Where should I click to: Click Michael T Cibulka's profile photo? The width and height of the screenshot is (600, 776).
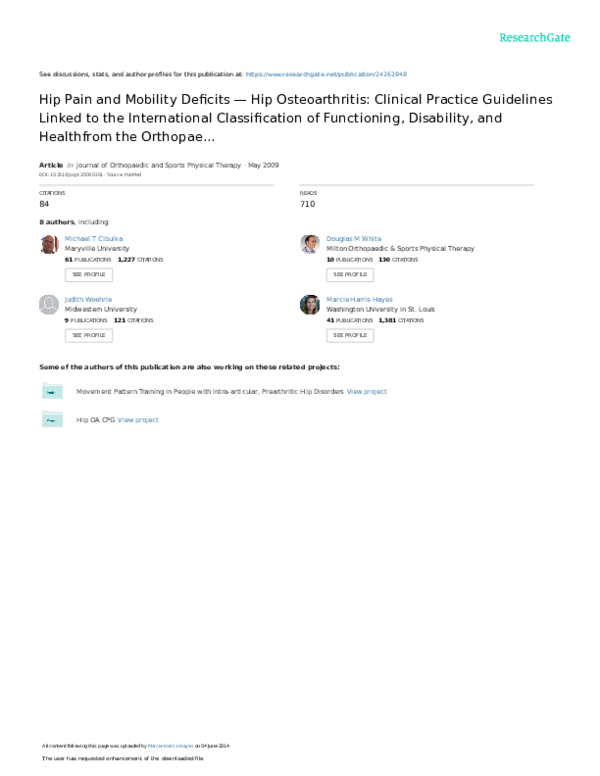[49, 245]
